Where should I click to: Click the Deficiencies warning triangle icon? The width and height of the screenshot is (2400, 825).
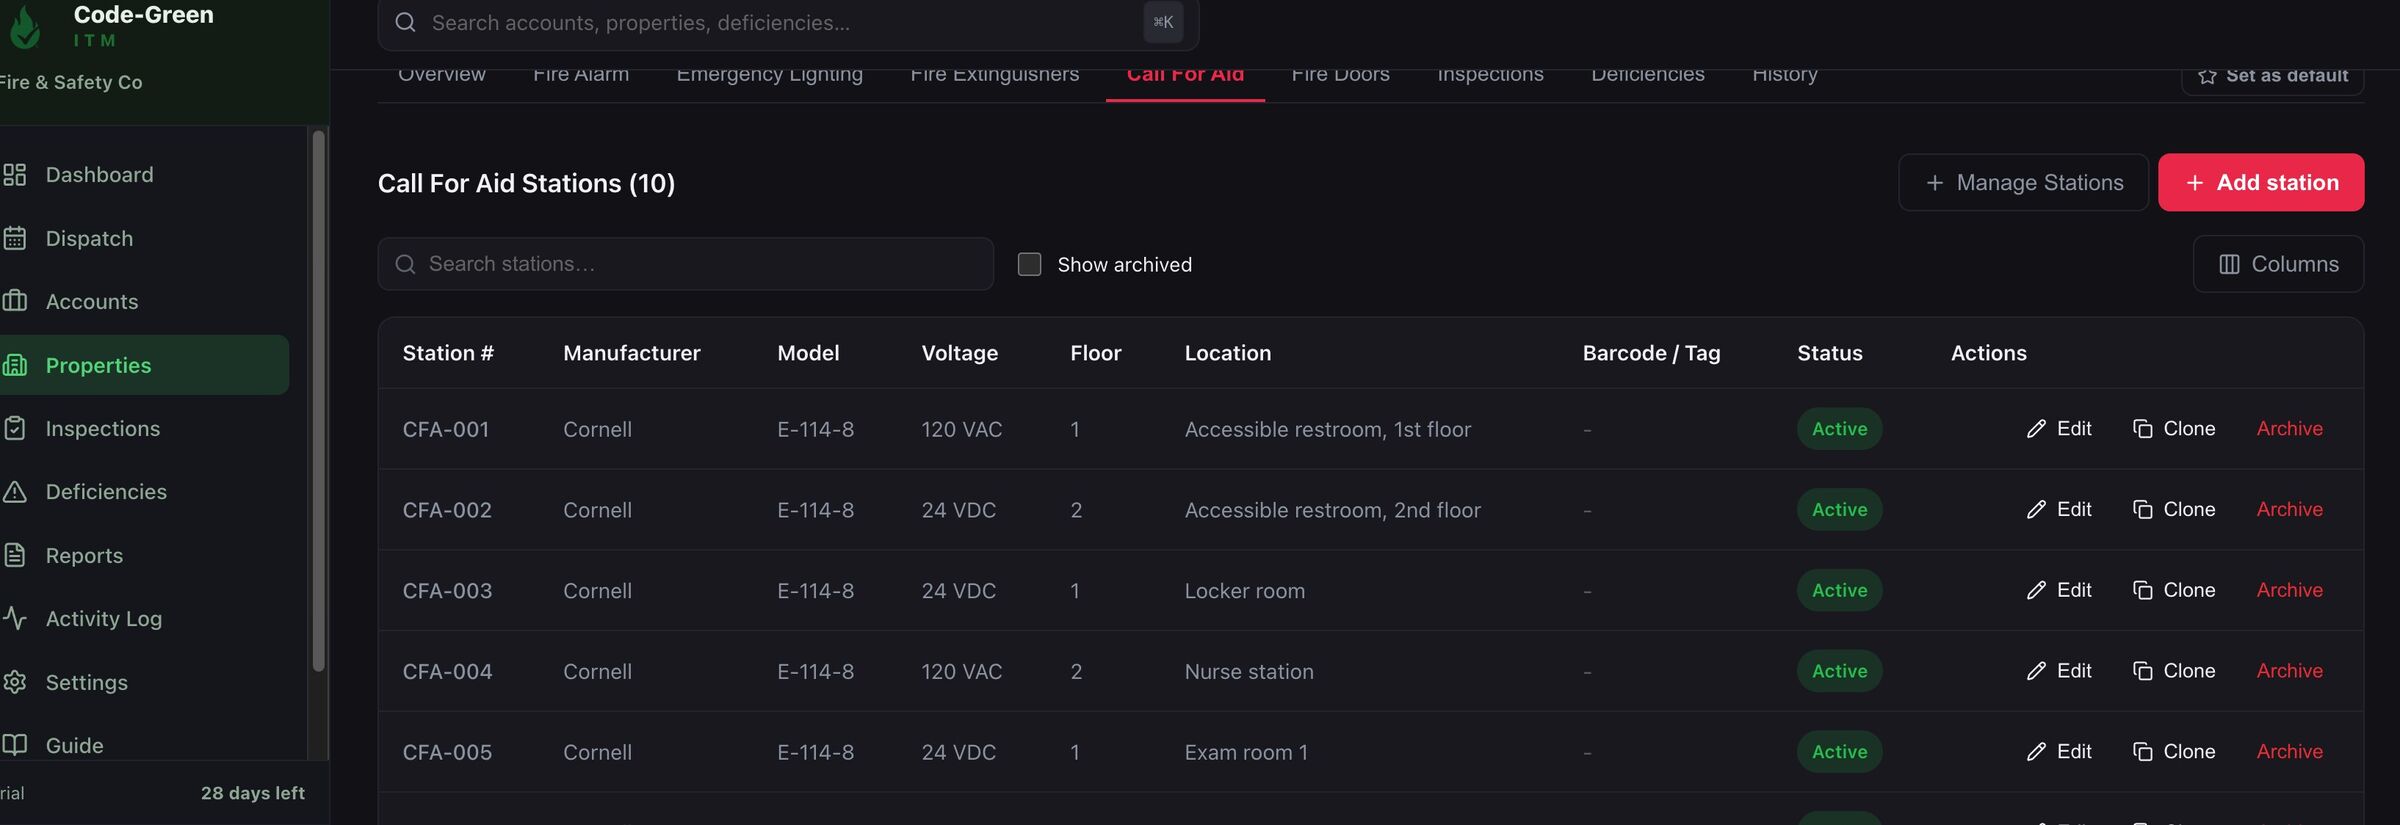tap(14, 492)
